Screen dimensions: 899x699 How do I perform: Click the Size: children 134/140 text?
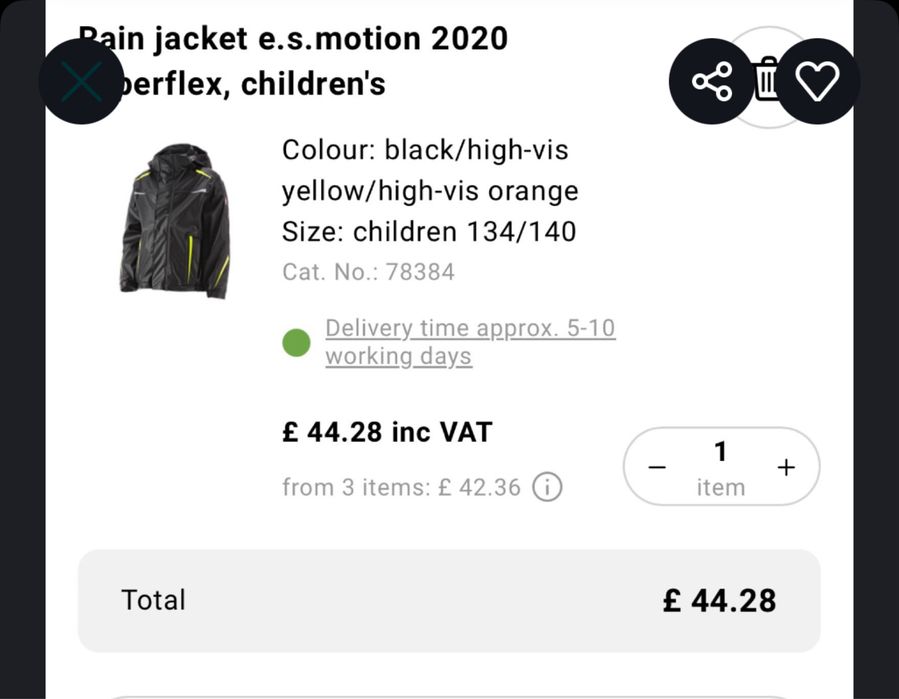(429, 232)
